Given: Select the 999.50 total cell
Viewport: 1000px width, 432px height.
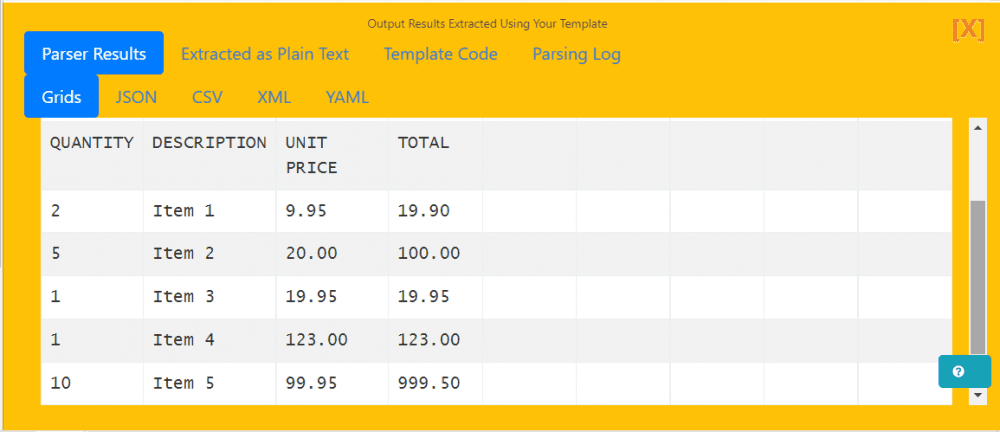Looking at the screenshot, I should click(x=429, y=383).
